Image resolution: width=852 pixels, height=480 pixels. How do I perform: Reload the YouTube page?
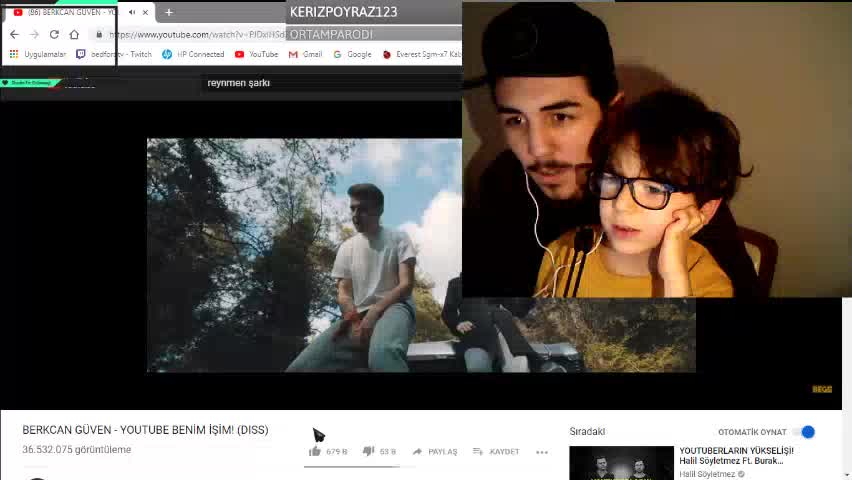(x=54, y=34)
